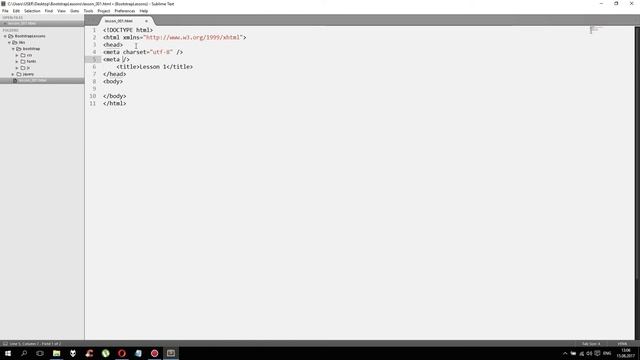Expand the fonts folder arrow
Viewport: 640px width, 360px height.
click(x=17, y=62)
